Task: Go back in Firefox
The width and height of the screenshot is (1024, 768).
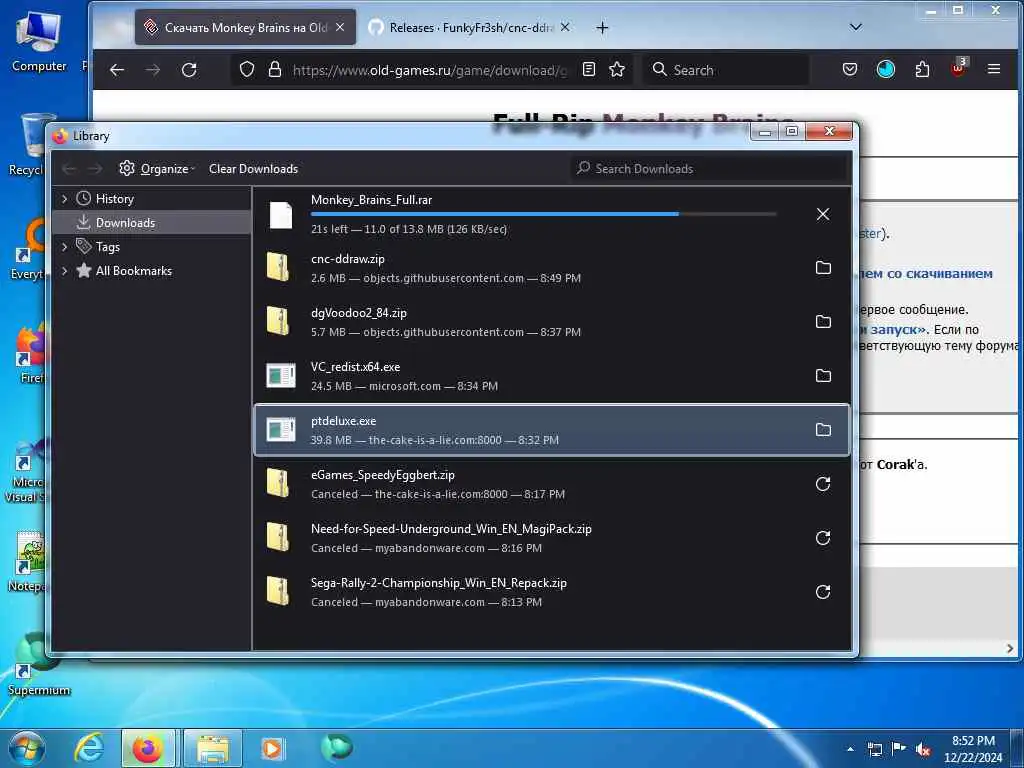Action: 117,70
